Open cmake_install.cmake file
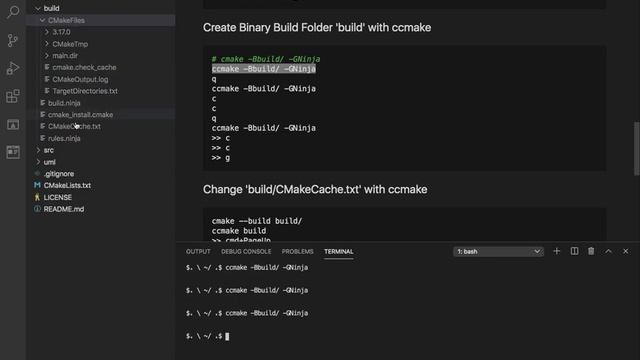Screen dimensions: 640x360 click(x=80, y=115)
